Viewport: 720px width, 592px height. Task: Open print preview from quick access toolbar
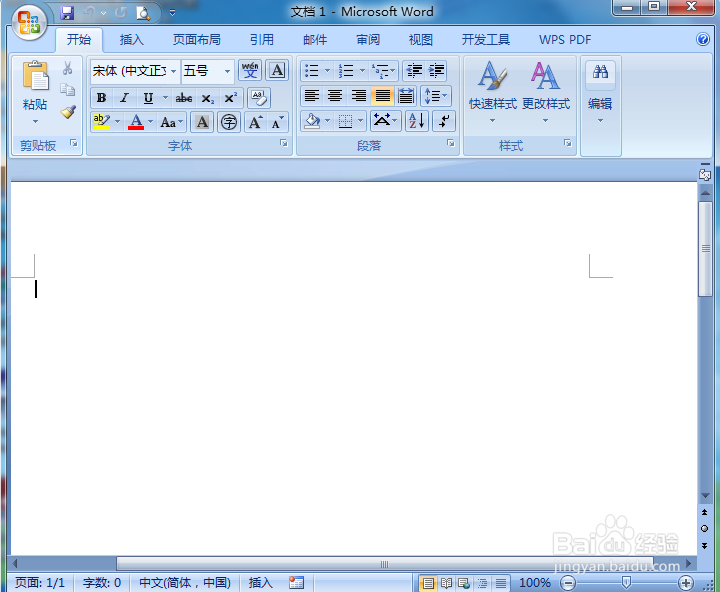143,13
